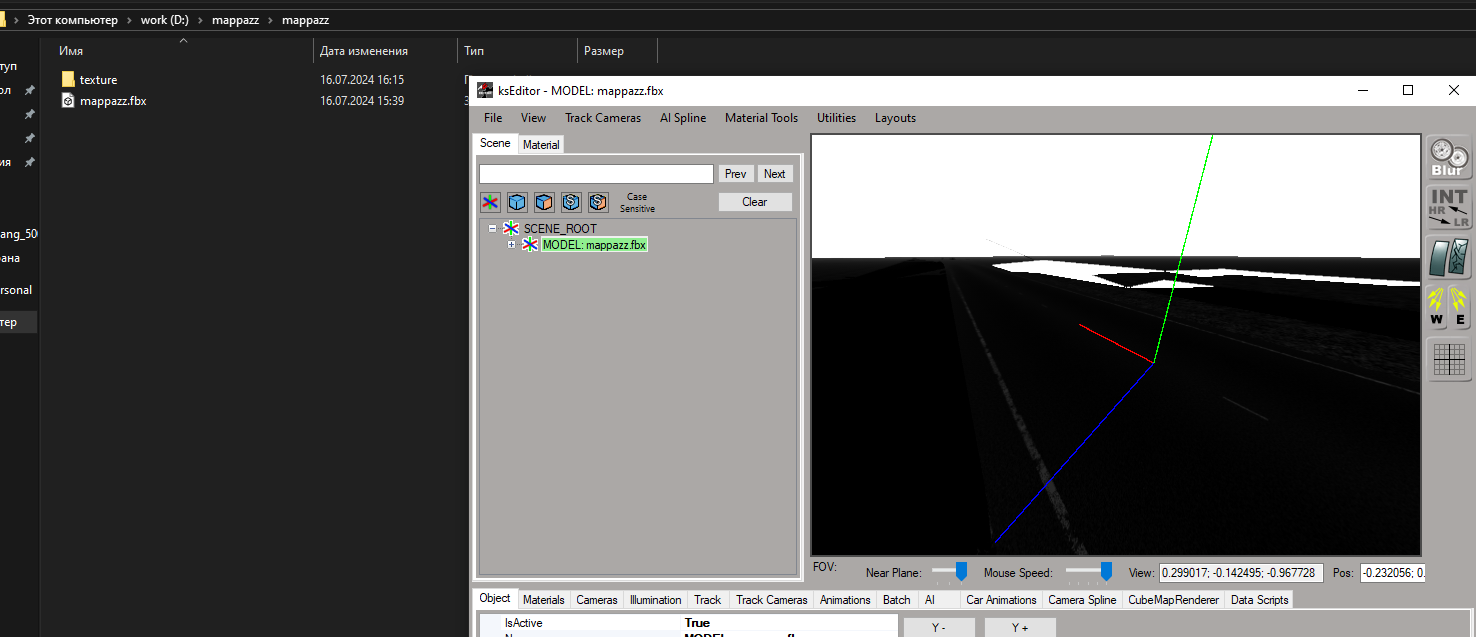Click the mappazz.fbx file icon in Explorer
Screen dimensions: 1476x637
tap(68, 100)
